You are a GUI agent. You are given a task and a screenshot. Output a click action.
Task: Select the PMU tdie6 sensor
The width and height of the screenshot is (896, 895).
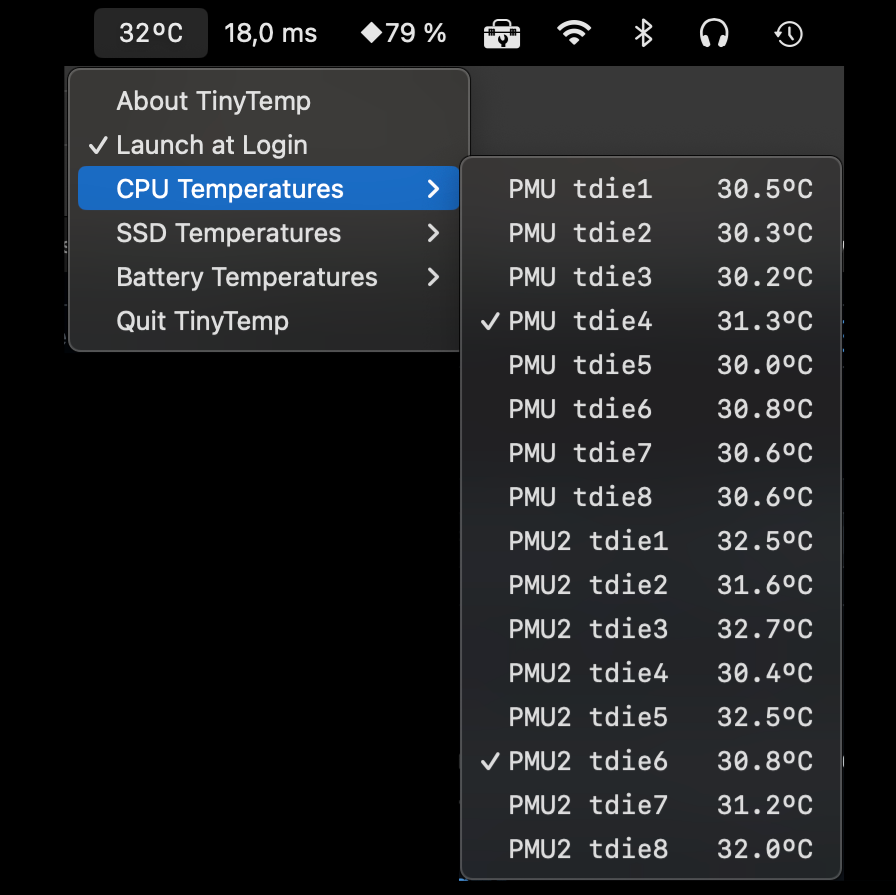(651, 409)
